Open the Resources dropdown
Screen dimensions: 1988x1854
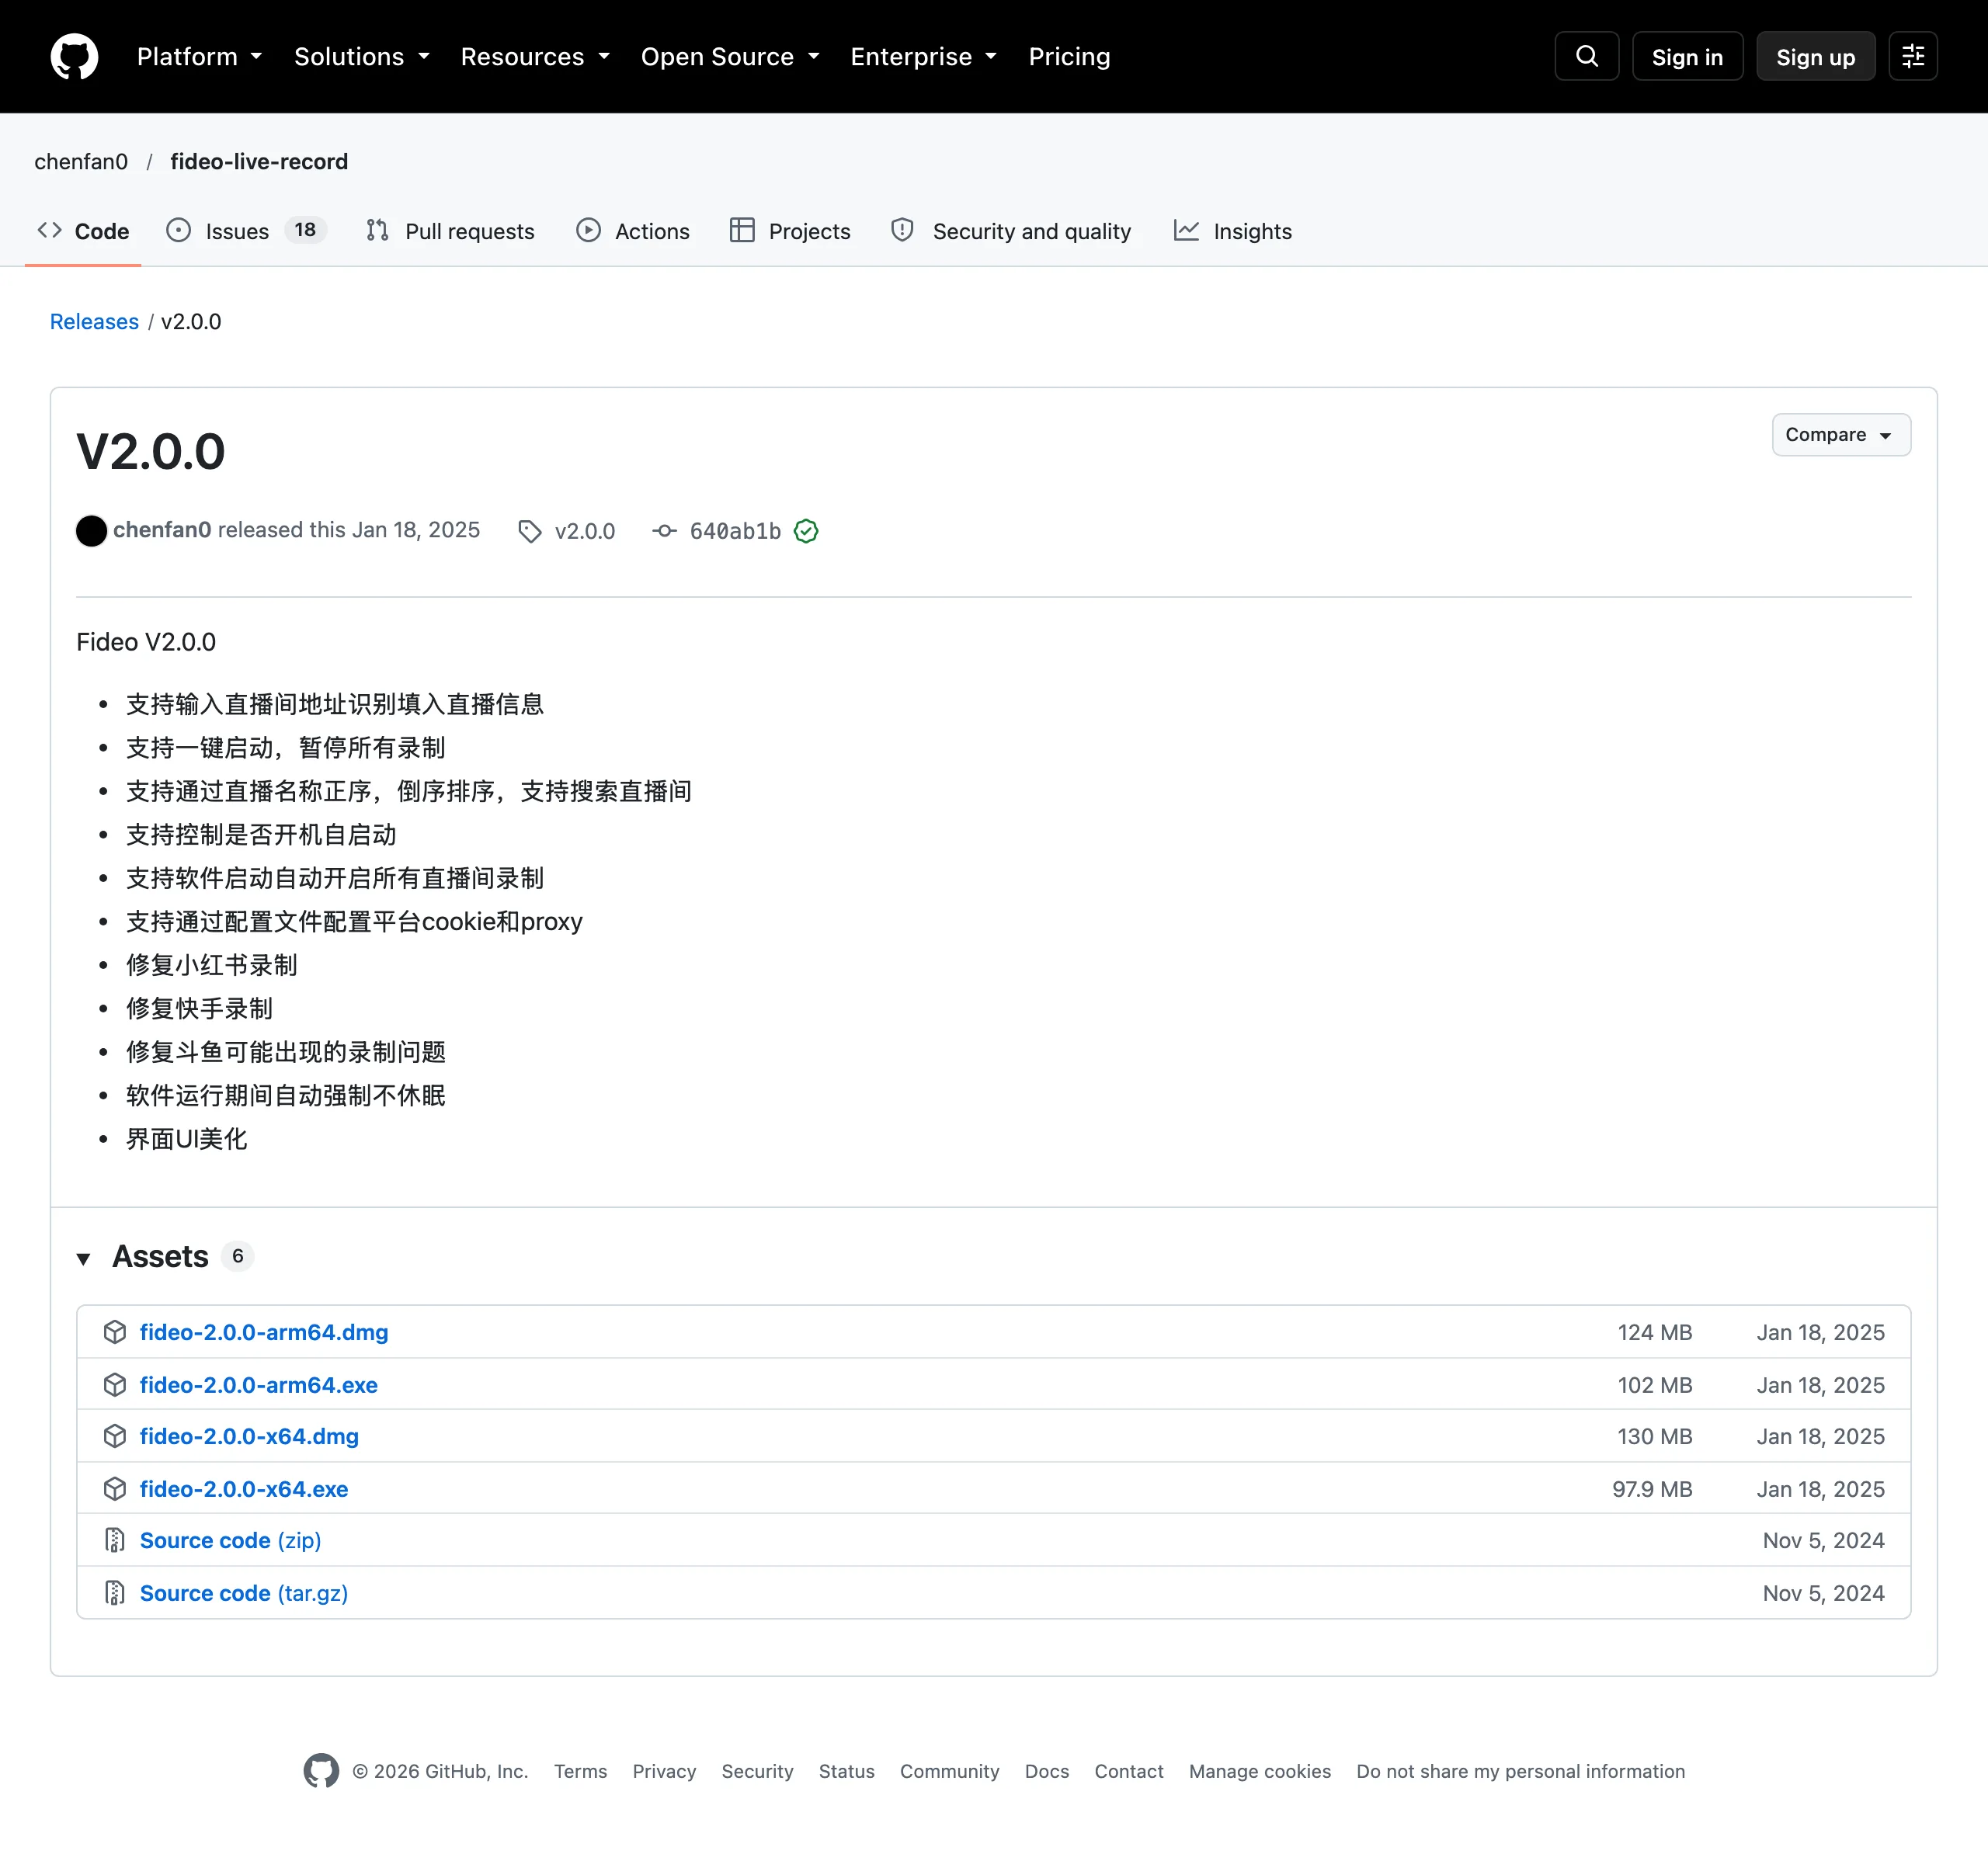535,56
